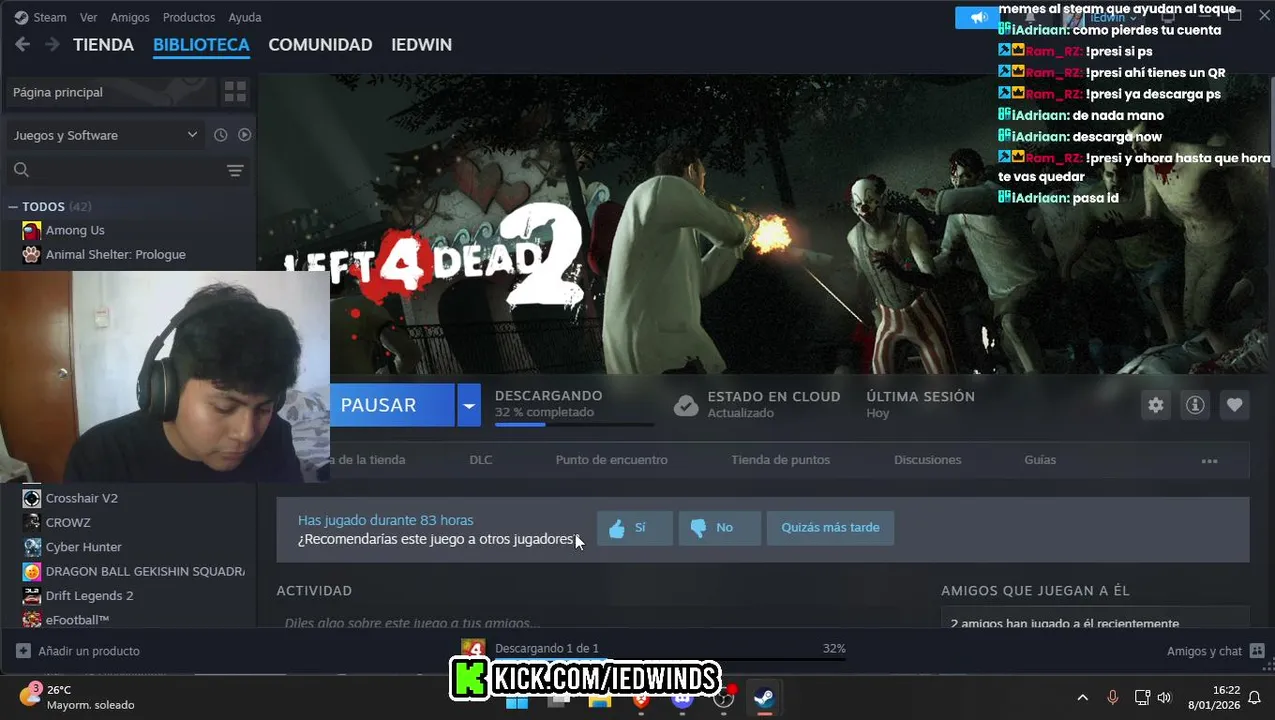
Task: Open the Guías tab
Action: (x=1040, y=460)
